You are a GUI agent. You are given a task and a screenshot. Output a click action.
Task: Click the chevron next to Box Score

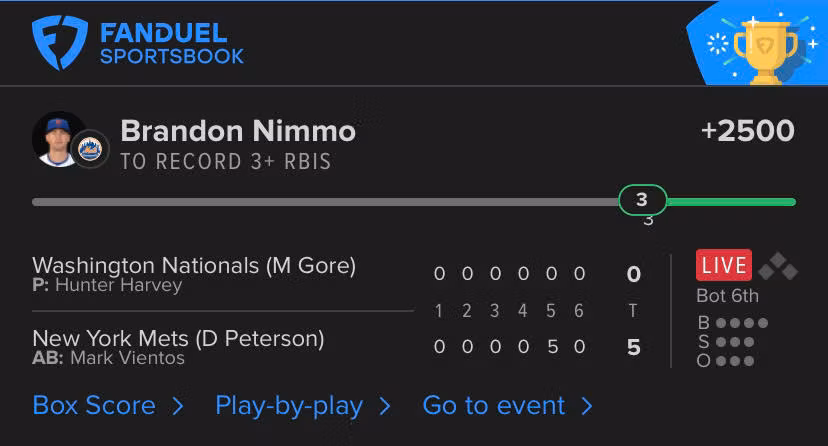(177, 406)
